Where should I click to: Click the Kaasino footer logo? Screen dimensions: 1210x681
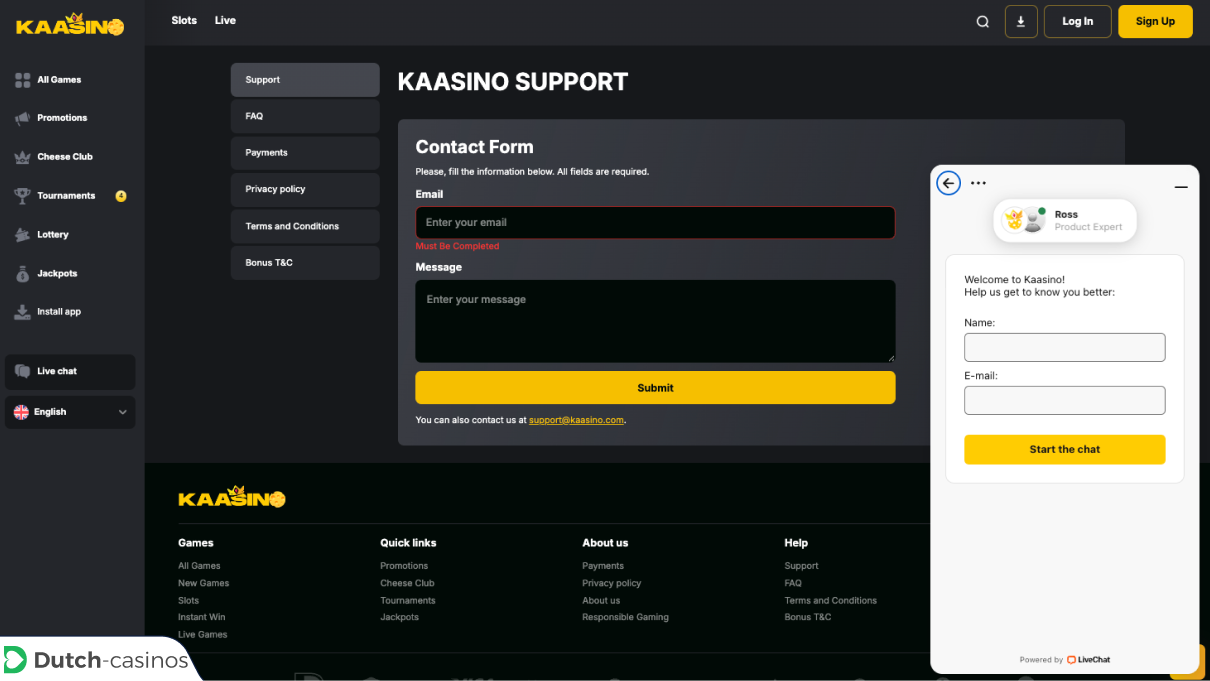pos(232,497)
